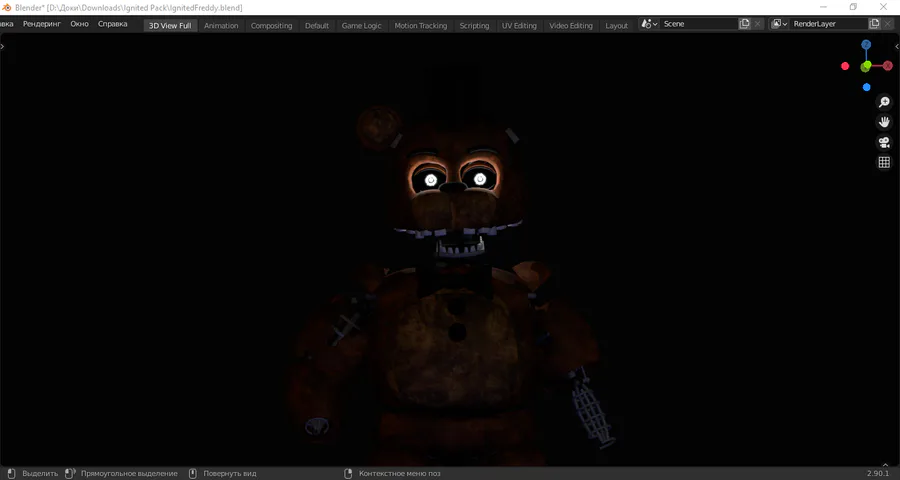Click the green Y axis on gizmo
Screen dimensions: 900x480
(x=866, y=67)
